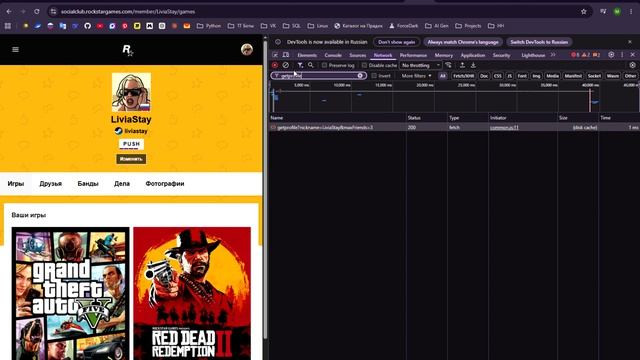
Task: Open the Python bookmarks folder
Action: 209,26
